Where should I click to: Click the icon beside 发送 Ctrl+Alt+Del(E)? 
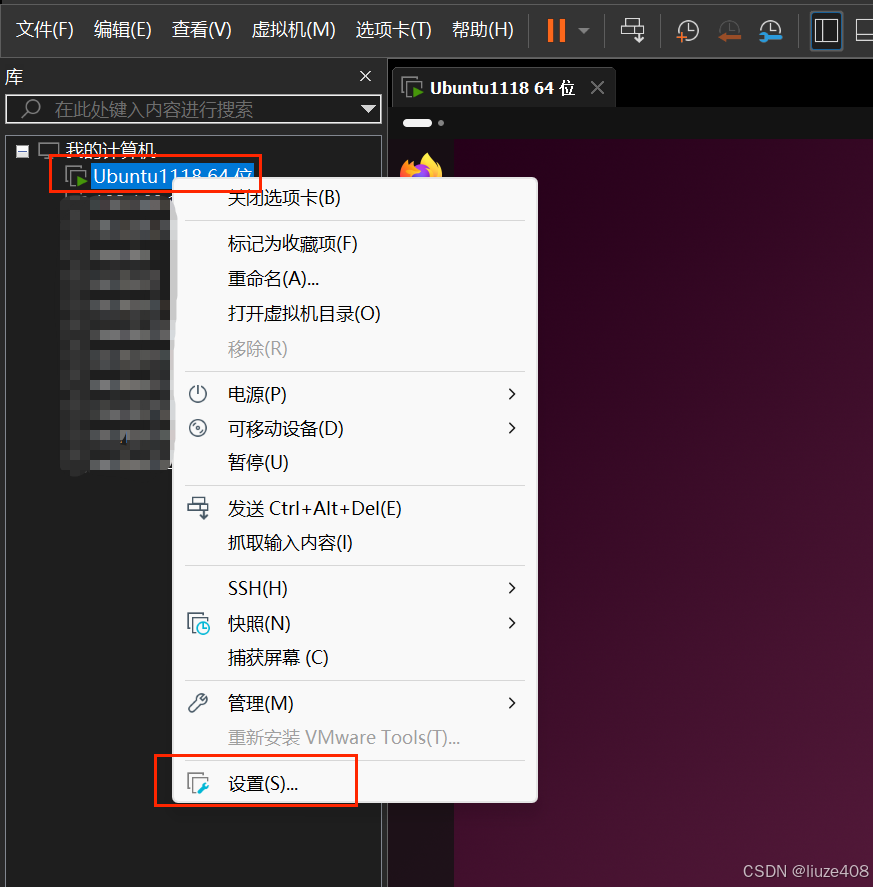198,508
